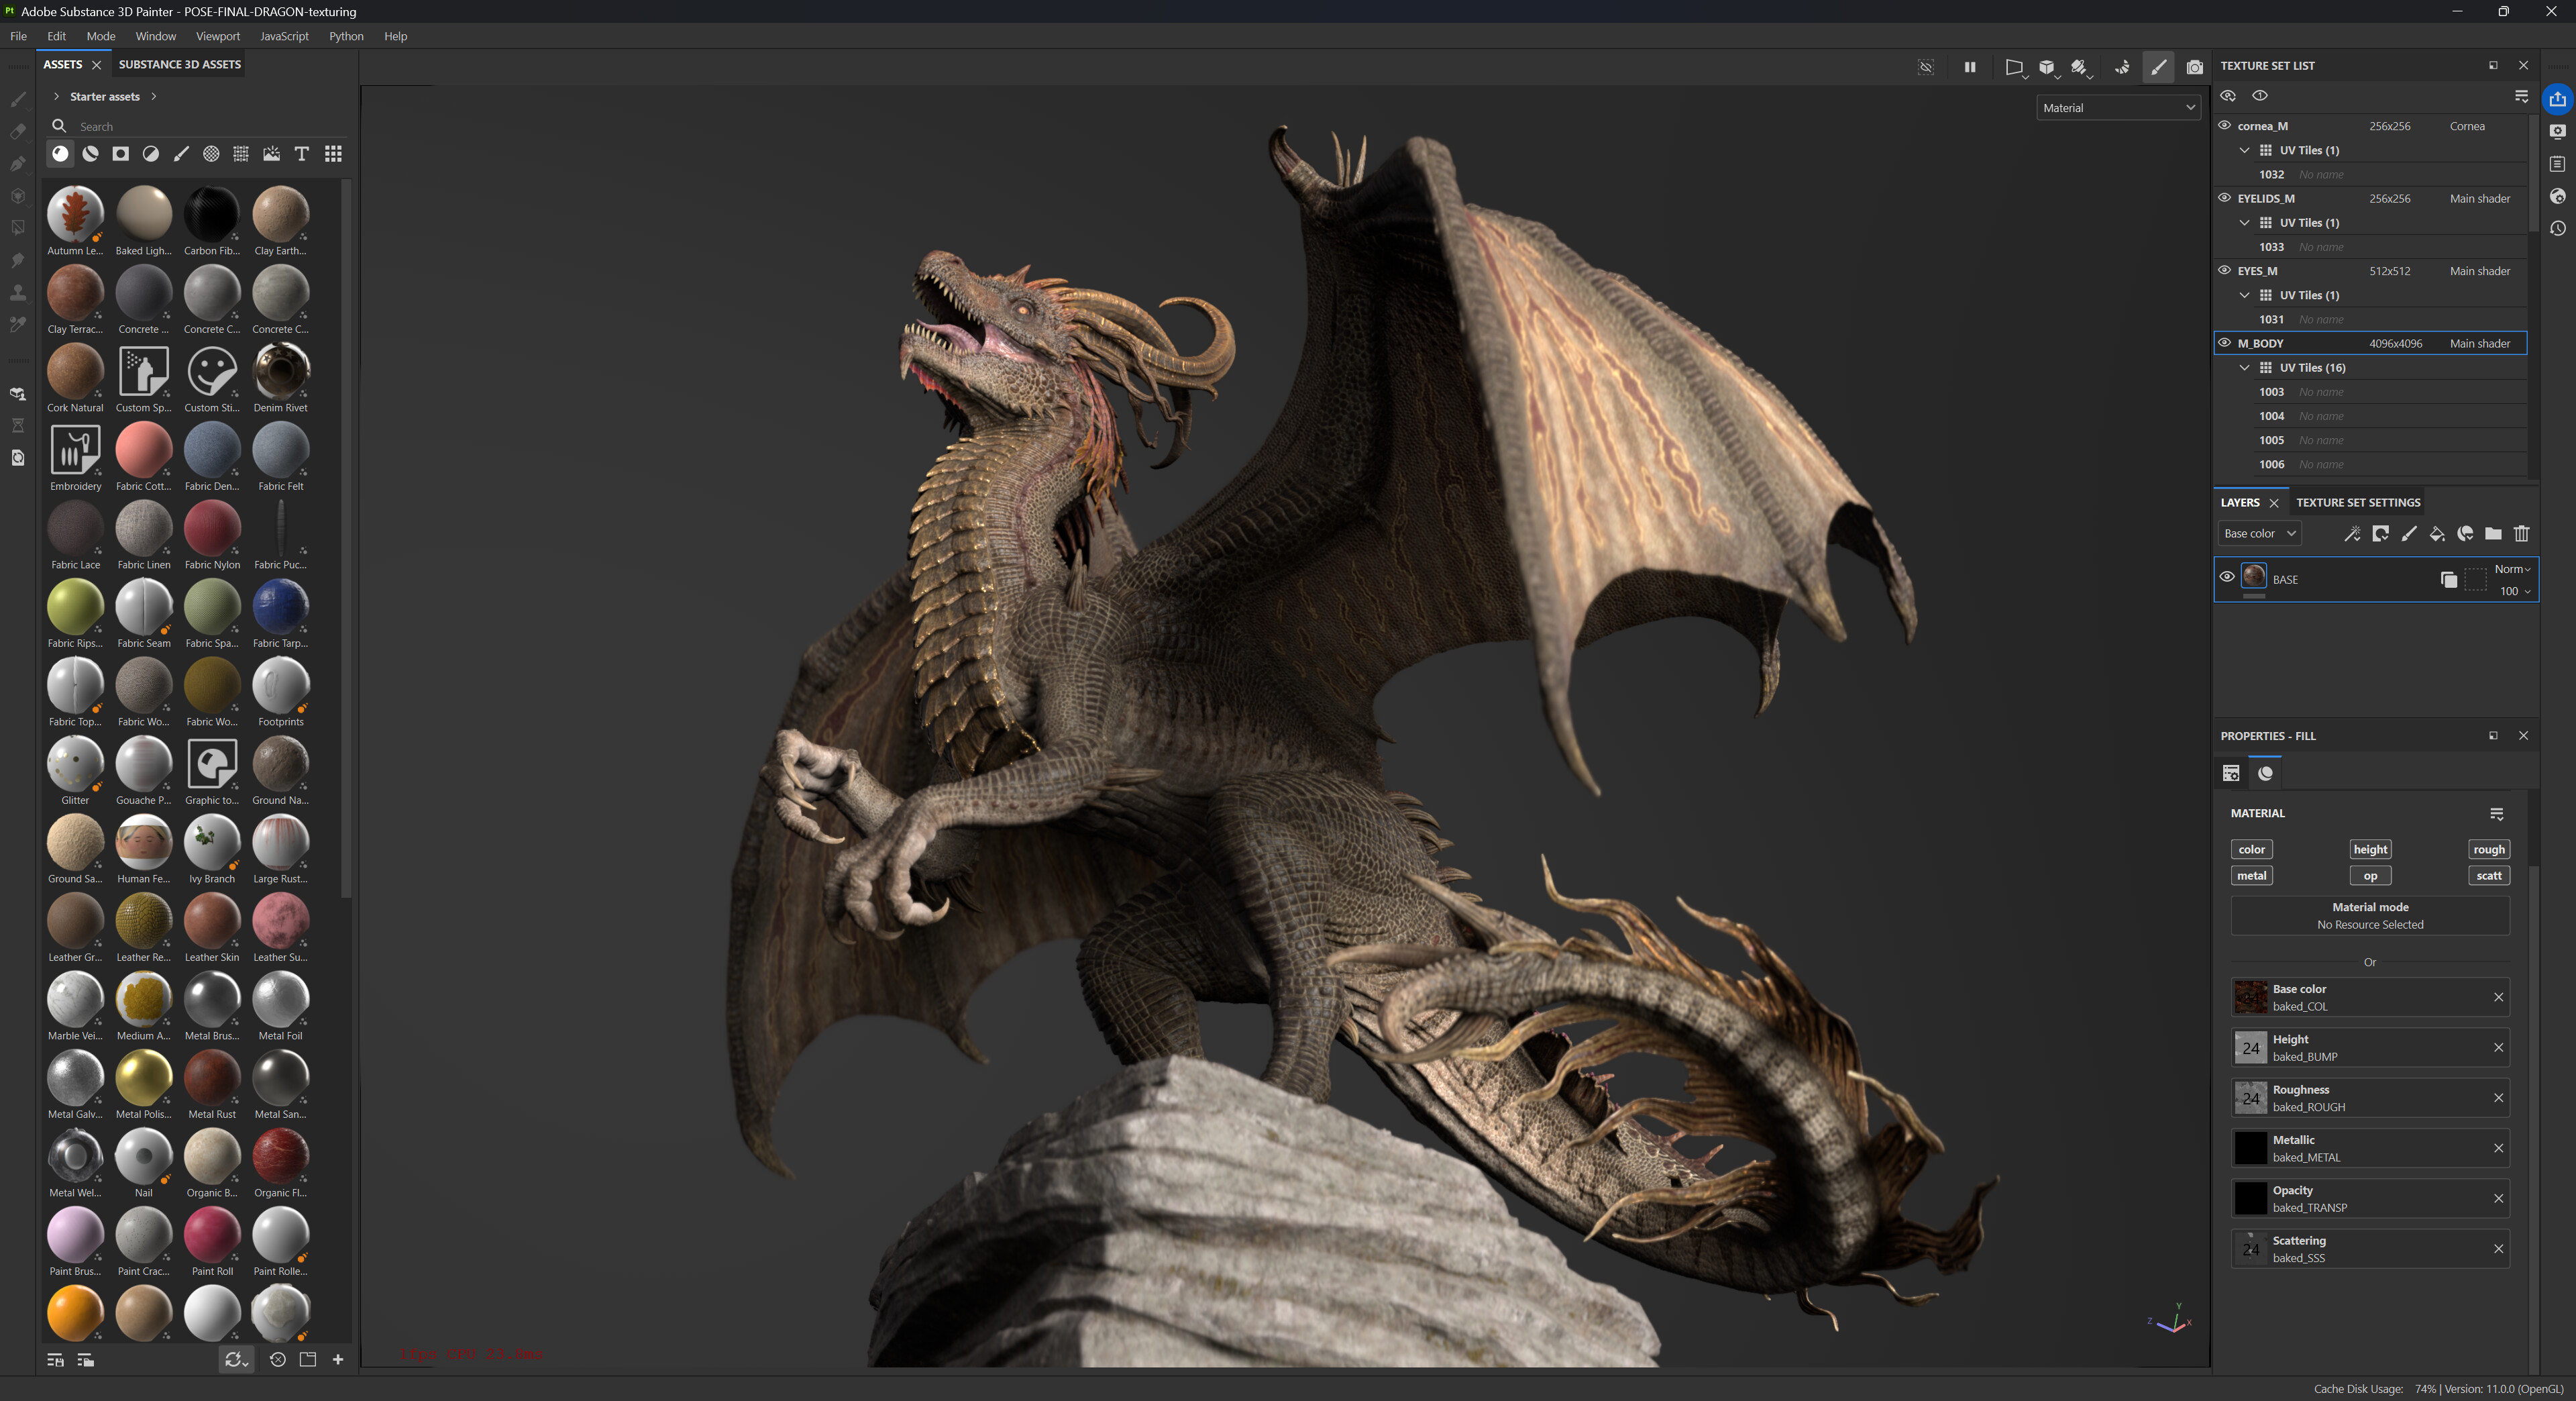Select the Eraser tool
The width and height of the screenshot is (2576, 1401).
pos(17,130)
